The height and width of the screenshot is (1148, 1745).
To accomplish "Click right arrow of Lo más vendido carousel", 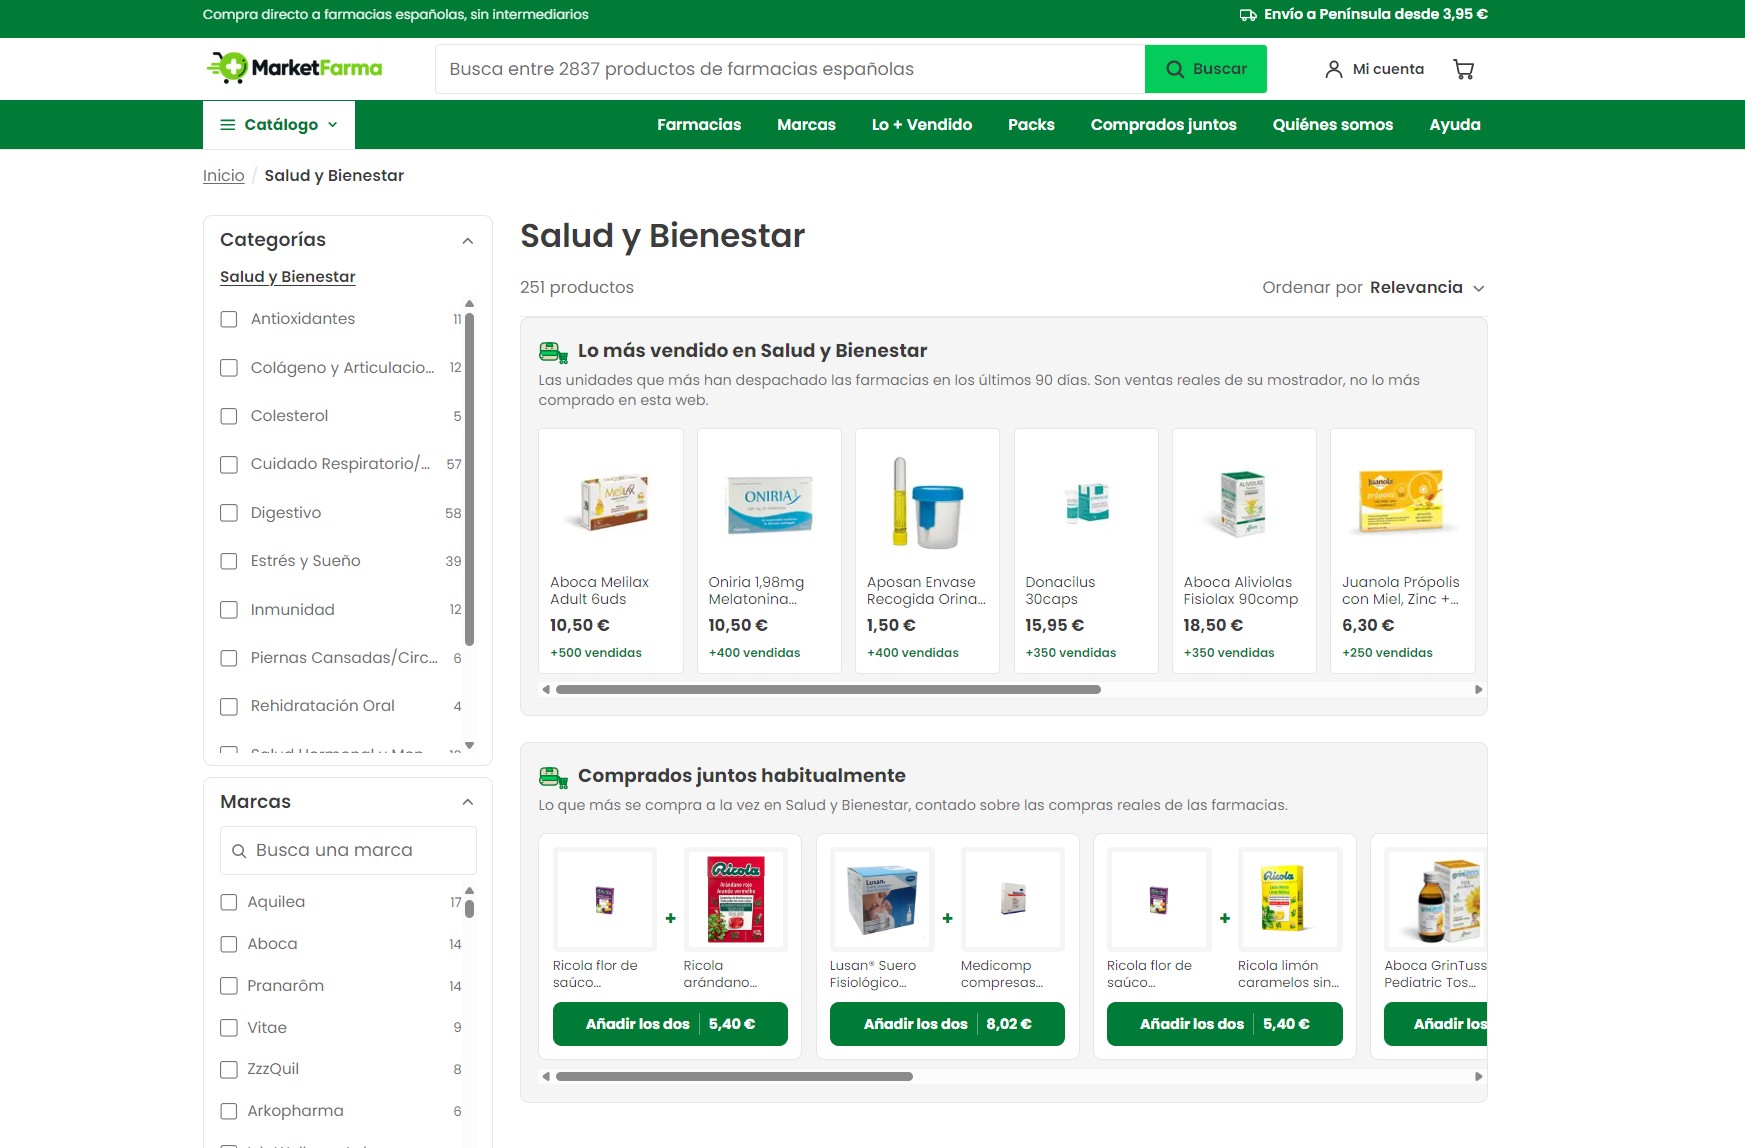I will [1479, 689].
